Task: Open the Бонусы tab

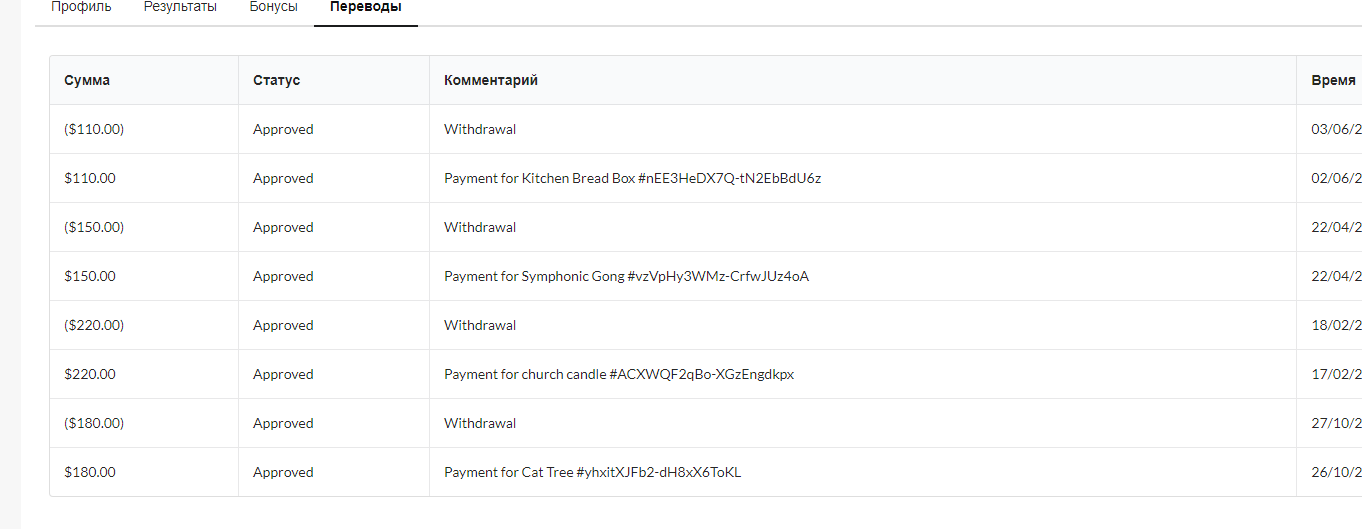Action: tap(273, 7)
